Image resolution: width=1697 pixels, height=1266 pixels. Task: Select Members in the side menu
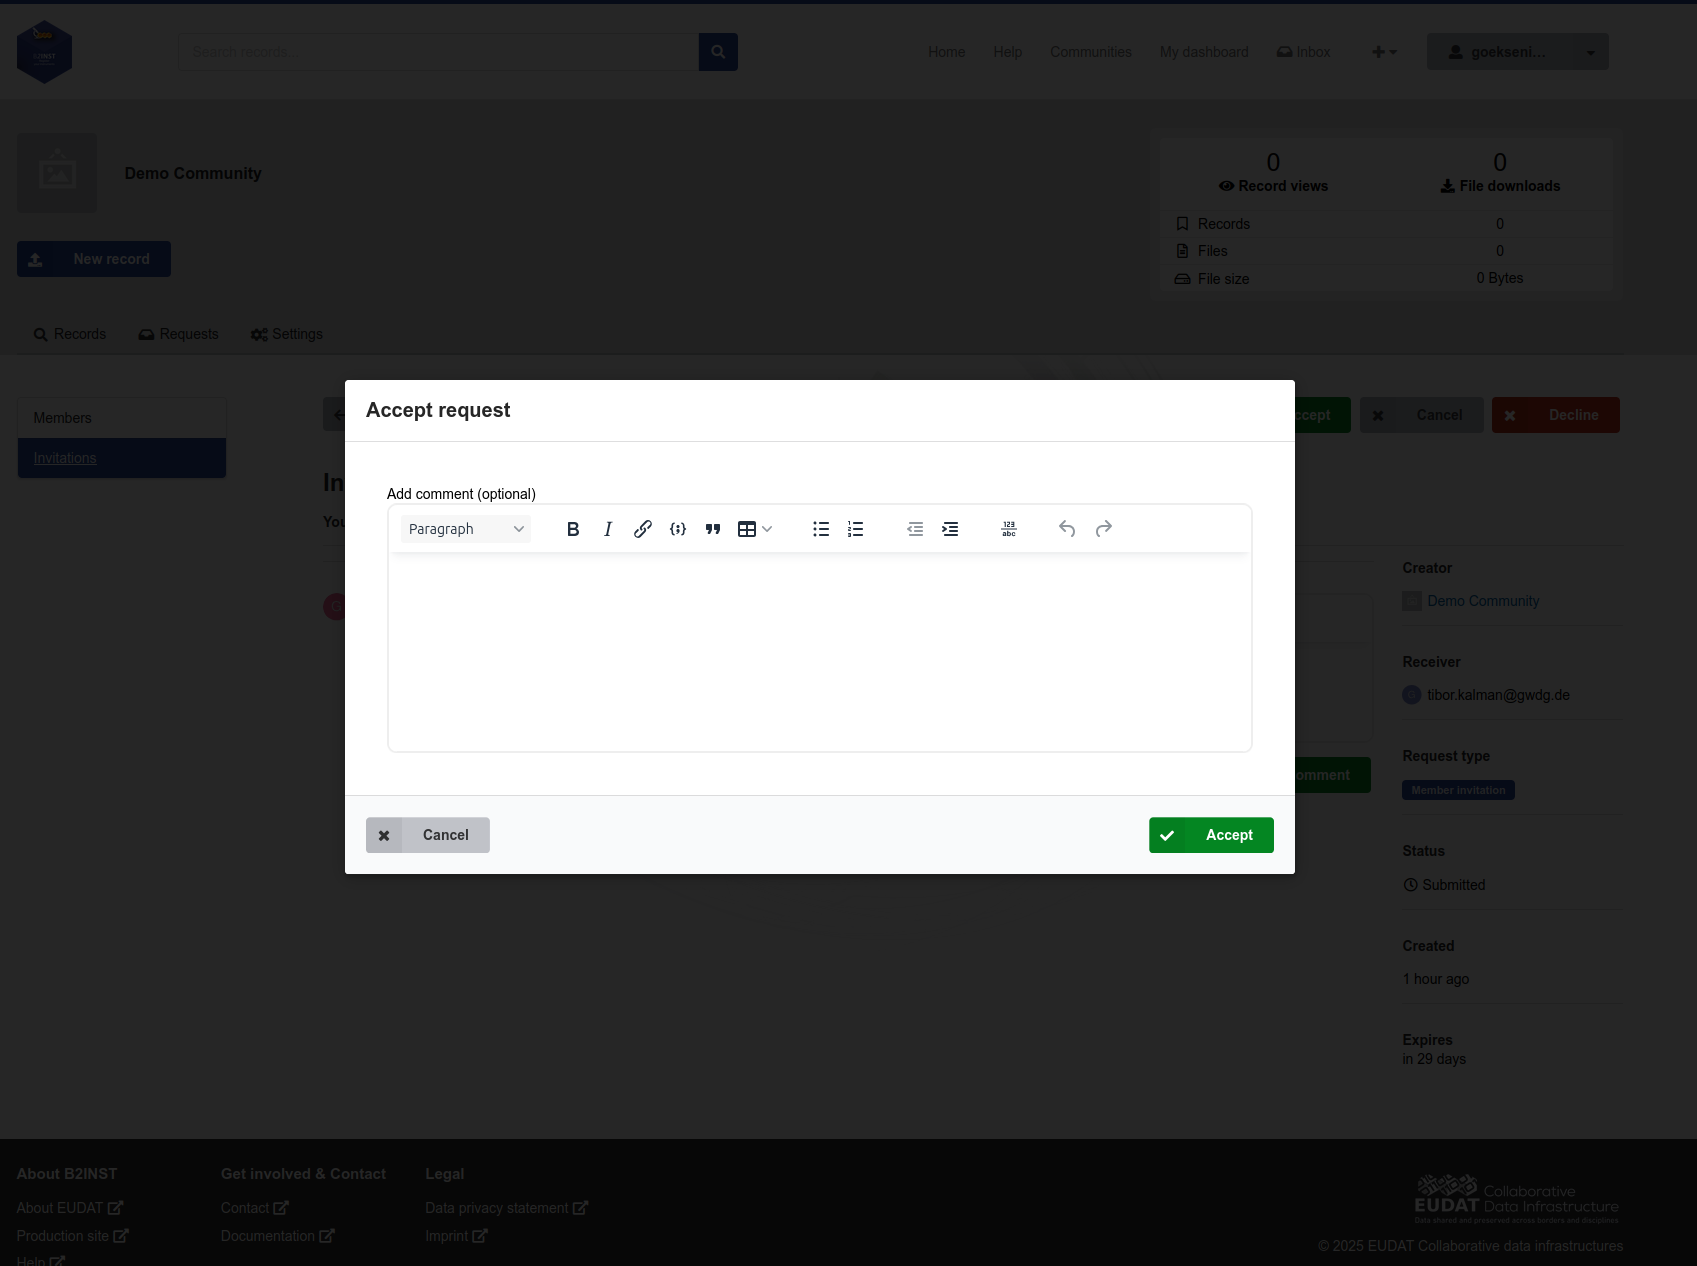click(x=122, y=418)
